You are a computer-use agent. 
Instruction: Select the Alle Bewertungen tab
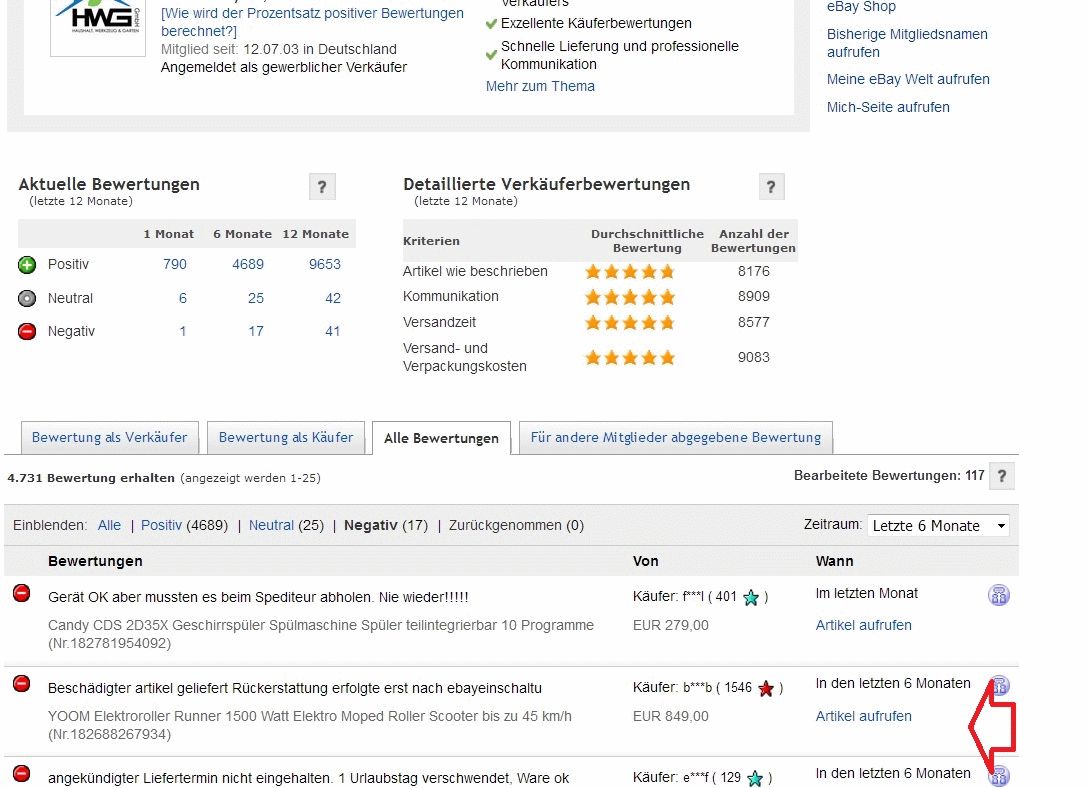(x=441, y=438)
